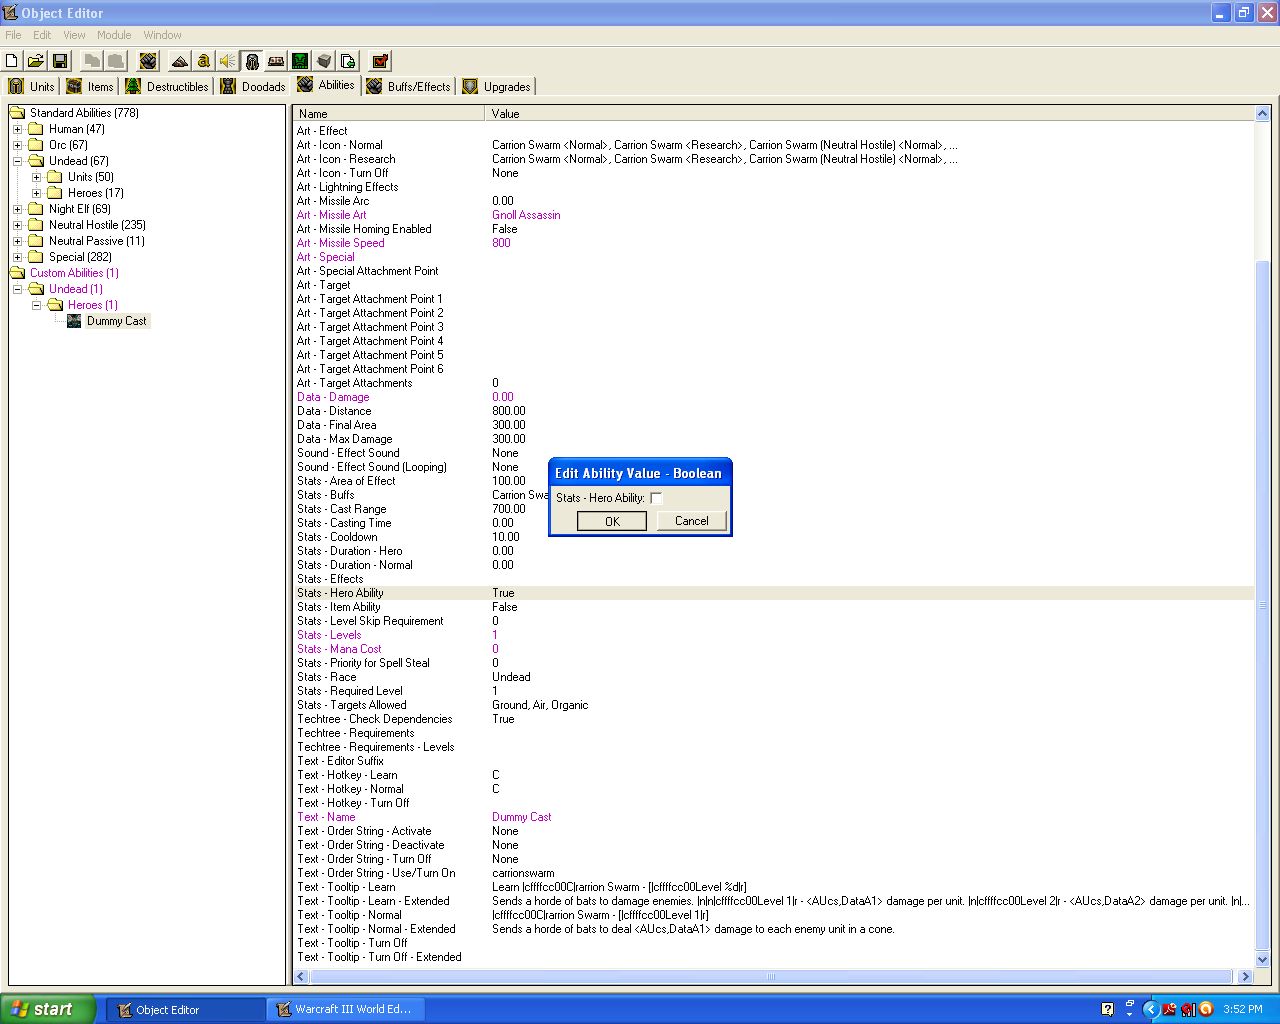Click the horizontal scrollbar right arrow
The image size is (1280, 1024).
point(1245,977)
